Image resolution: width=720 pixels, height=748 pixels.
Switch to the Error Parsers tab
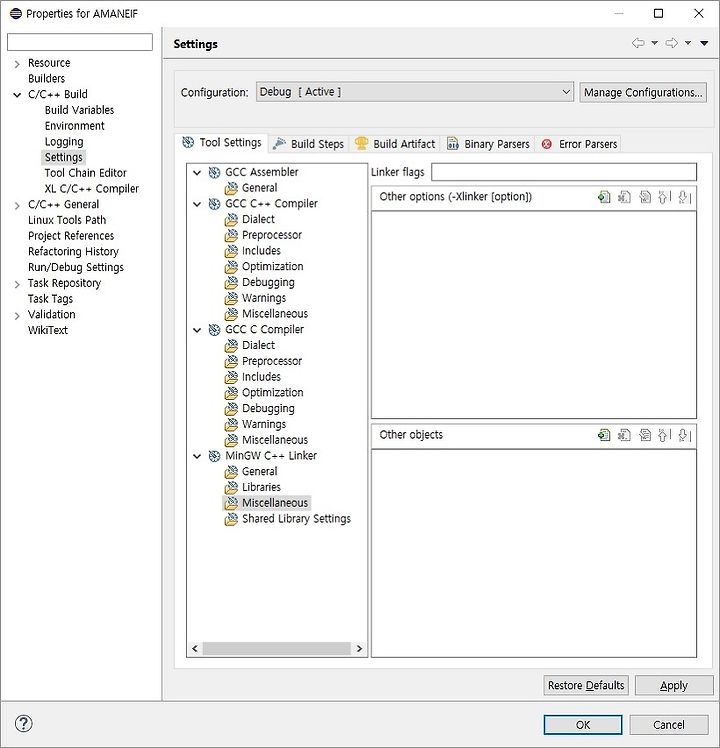579,144
